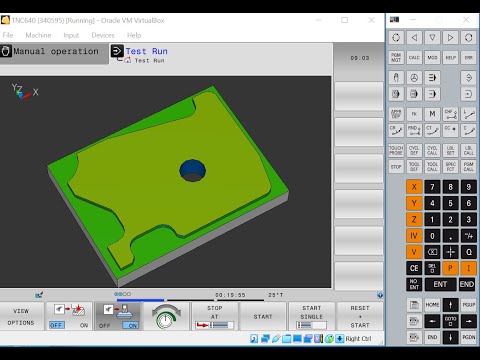Click the LBL SET key

click(450, 150)
